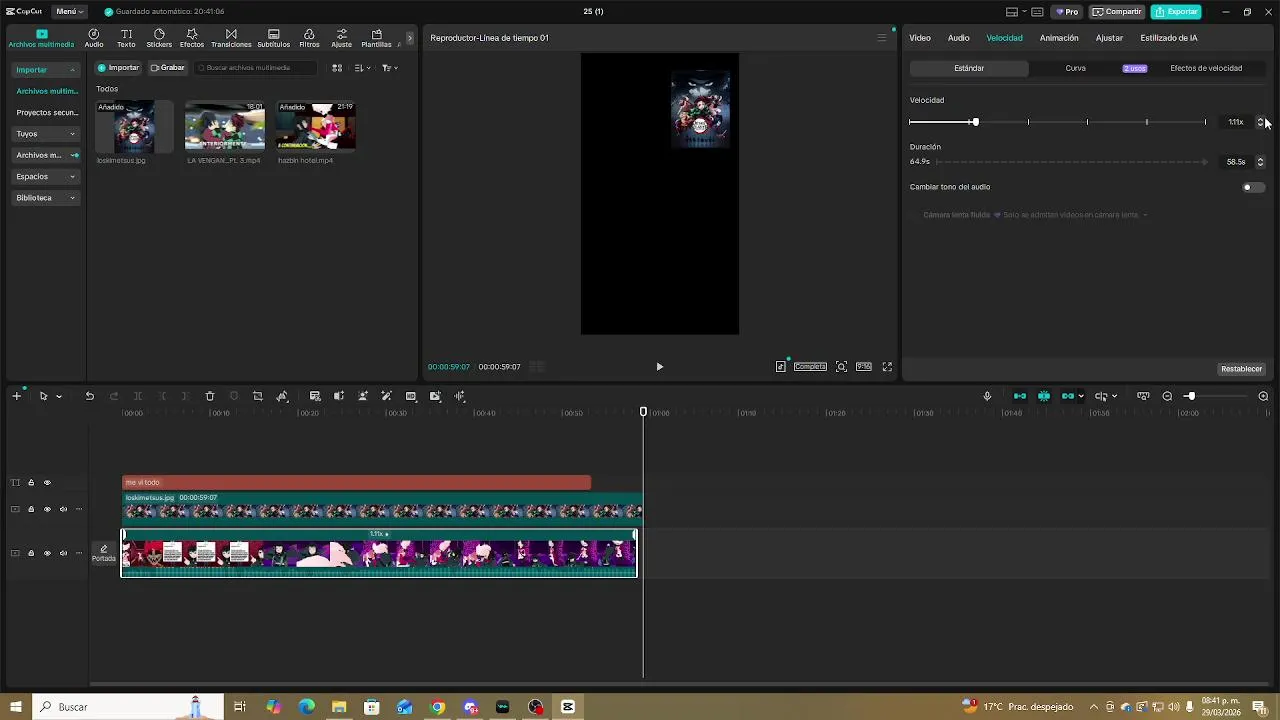
Task: Click the duration 58.5s stepper arrows
Action: click(1260, 162)
